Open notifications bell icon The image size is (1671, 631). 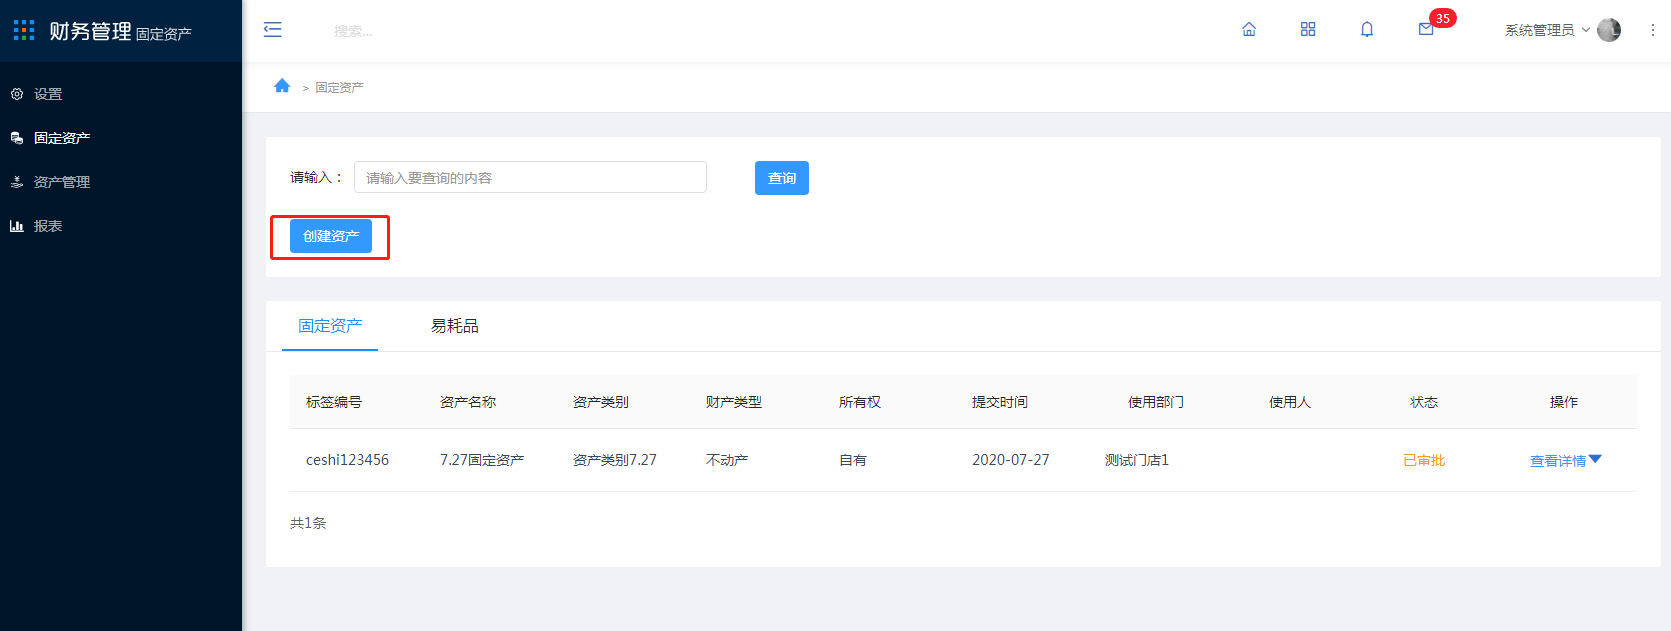click(x=1367, y=30)
